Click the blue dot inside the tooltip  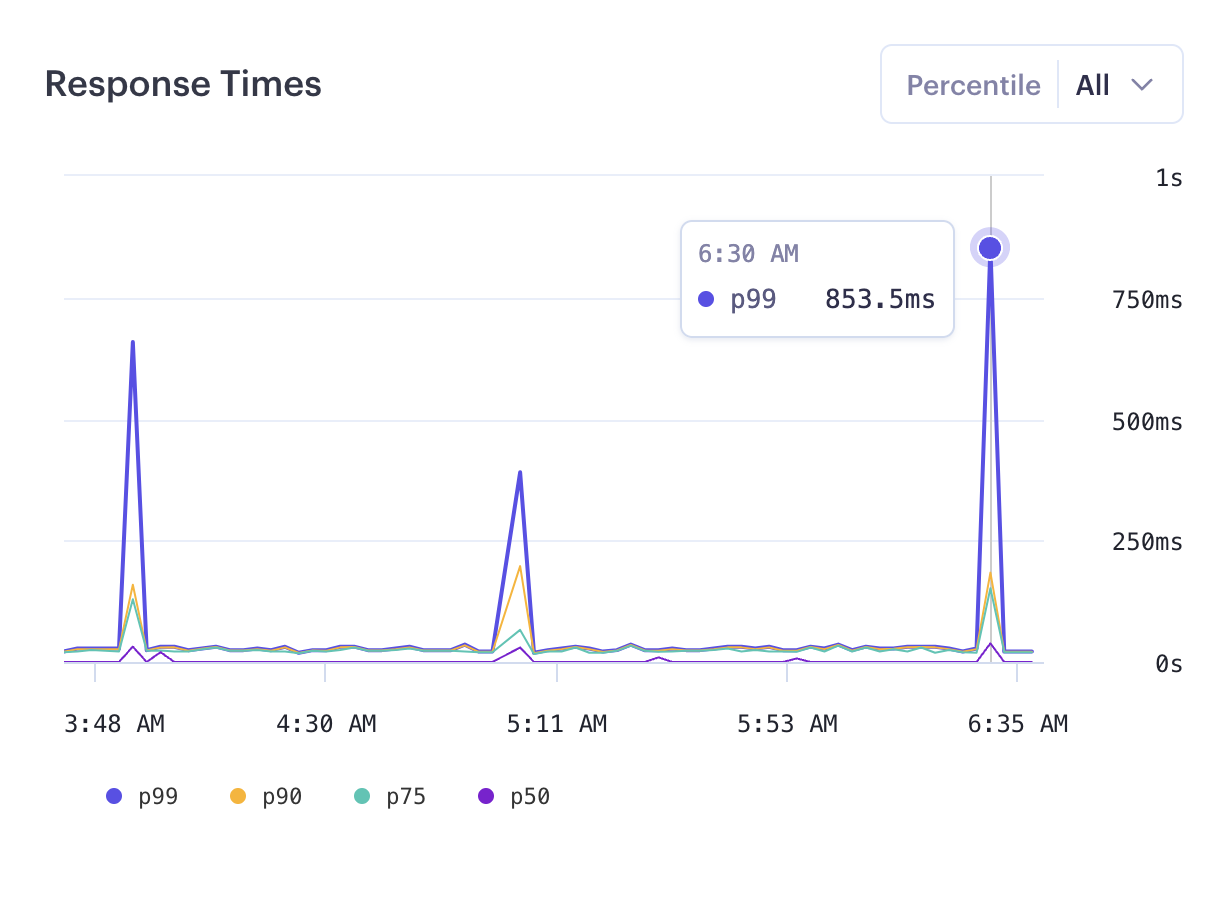(706, 299)
